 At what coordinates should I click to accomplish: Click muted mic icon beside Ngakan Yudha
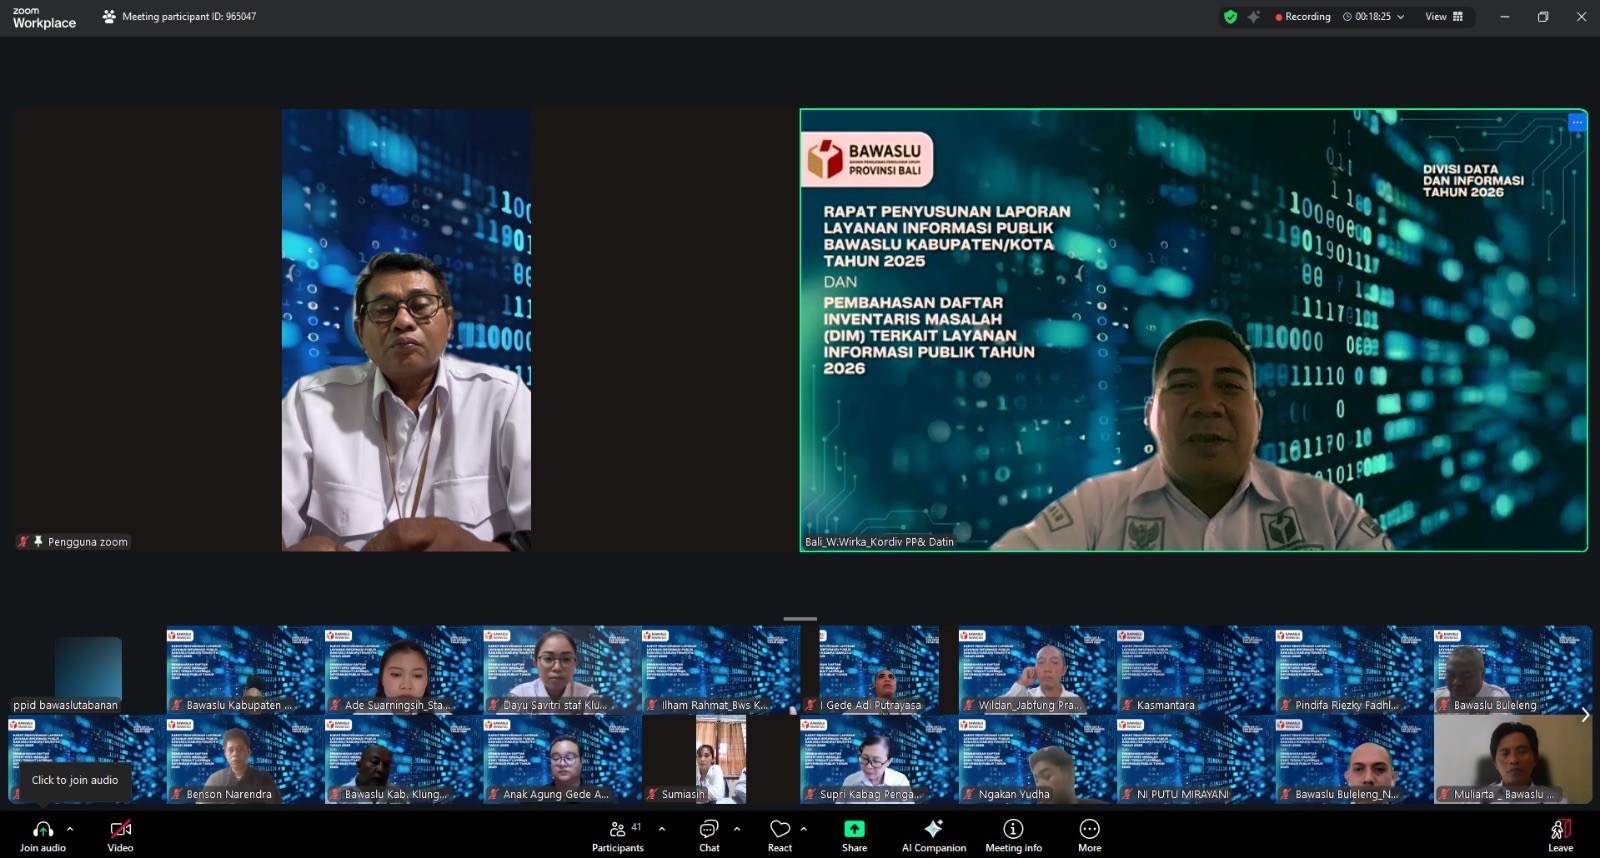tap(969, 794)
